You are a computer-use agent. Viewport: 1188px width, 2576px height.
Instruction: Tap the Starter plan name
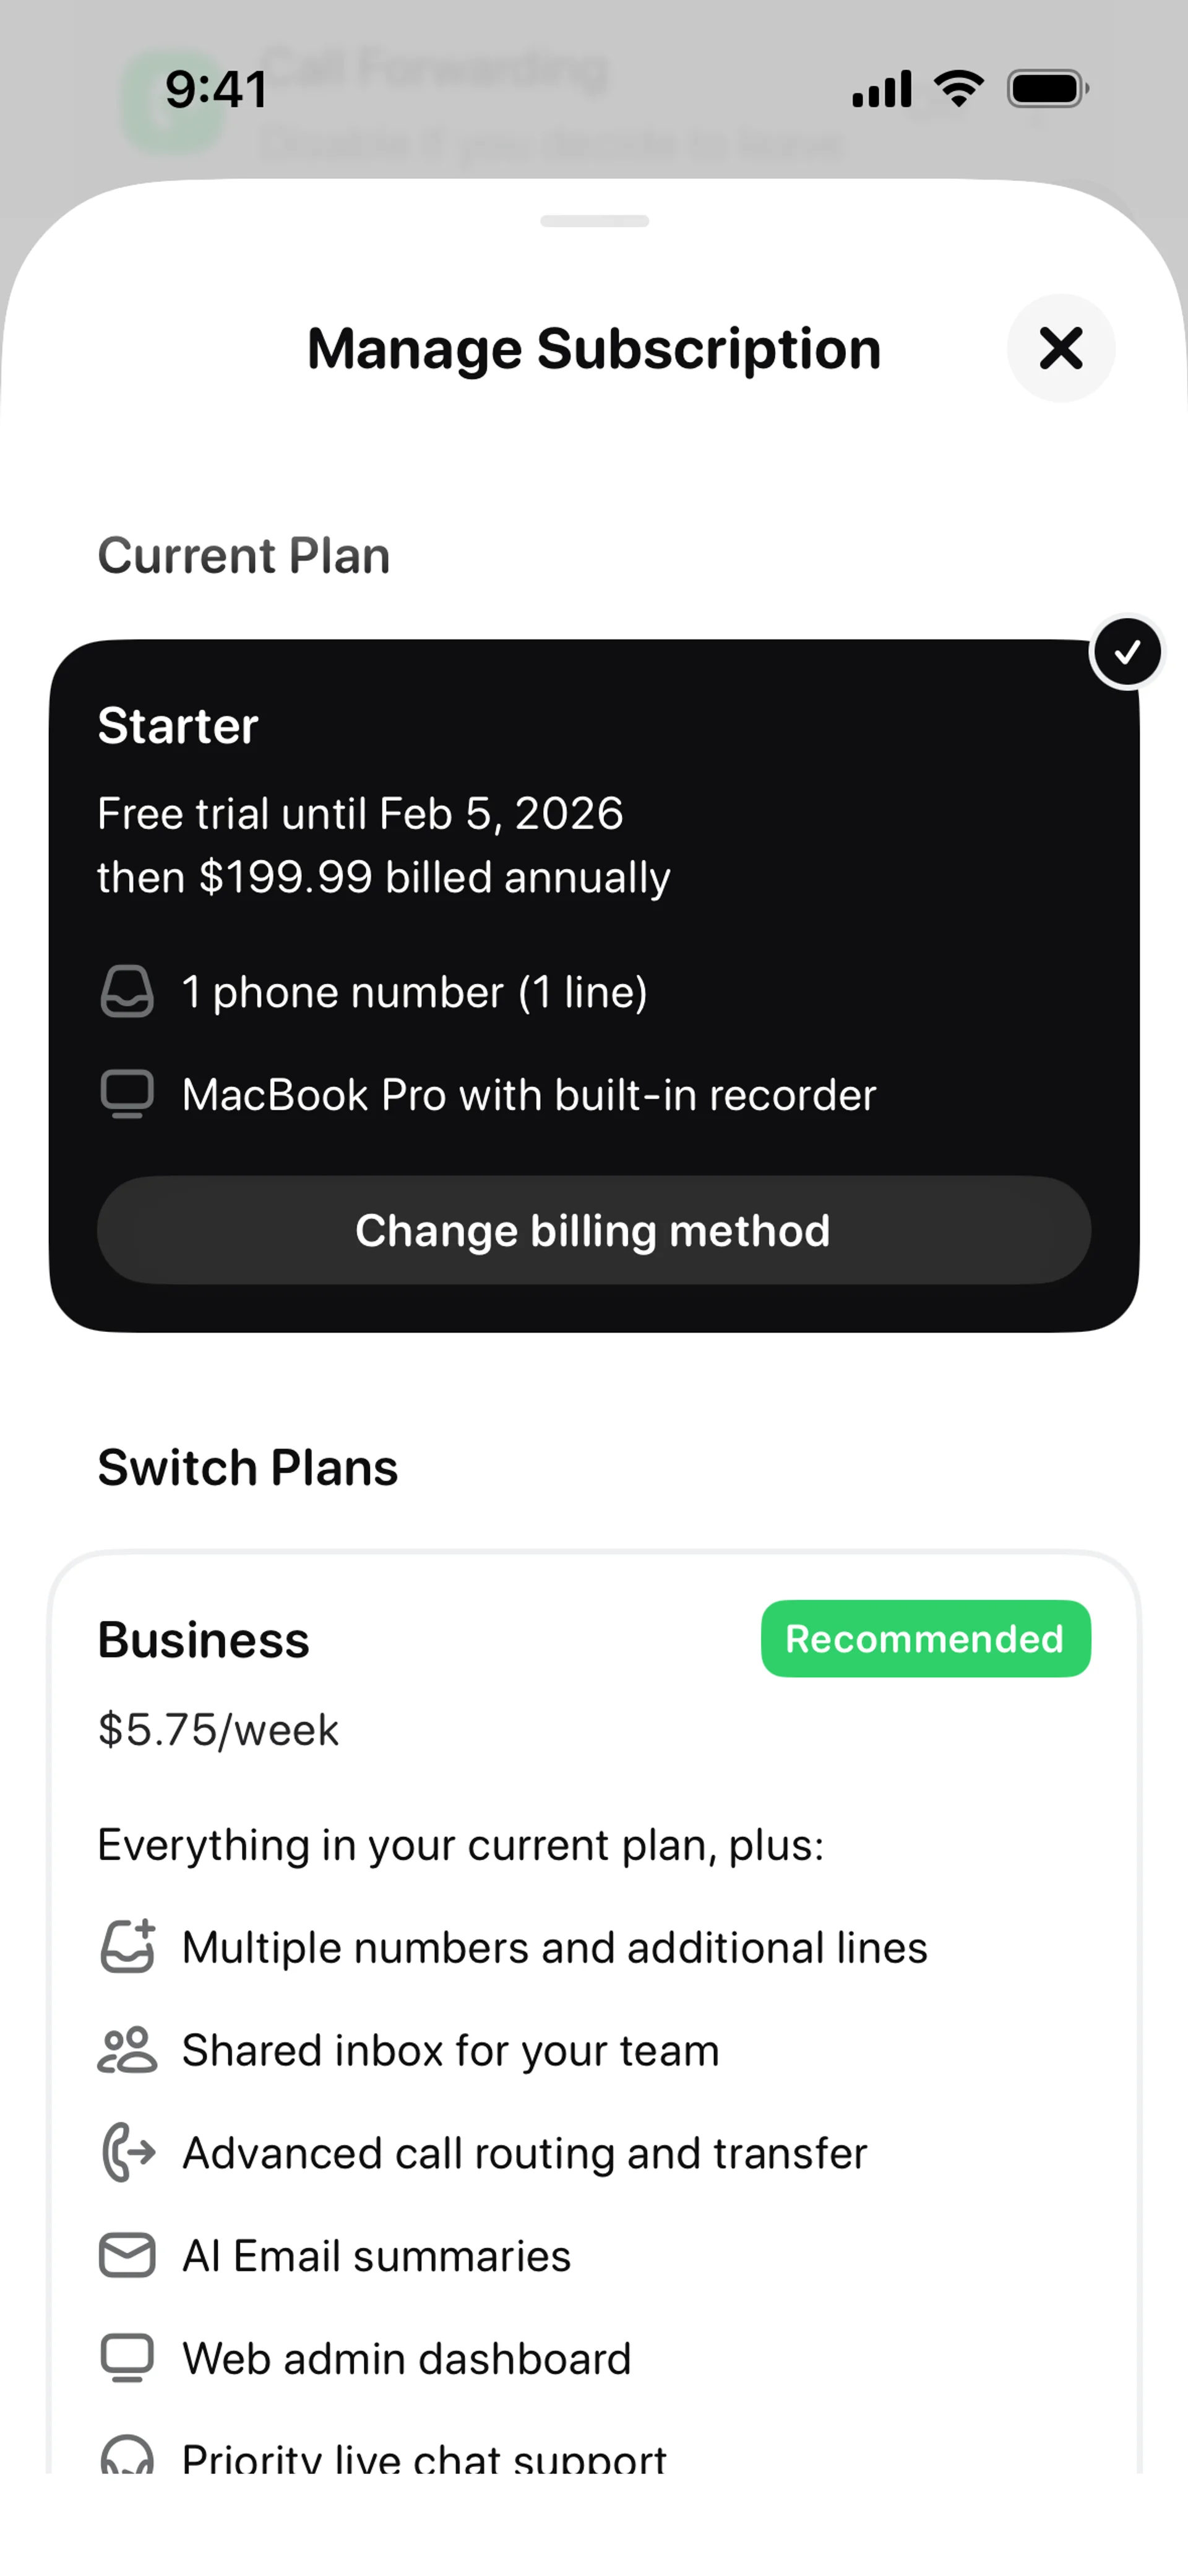pyautogui.click(x=178, y=725)
